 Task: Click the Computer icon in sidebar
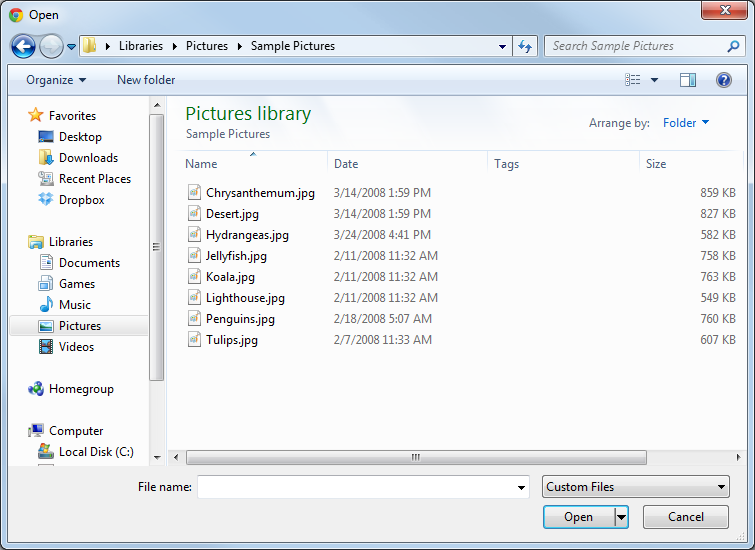(36, 431)
